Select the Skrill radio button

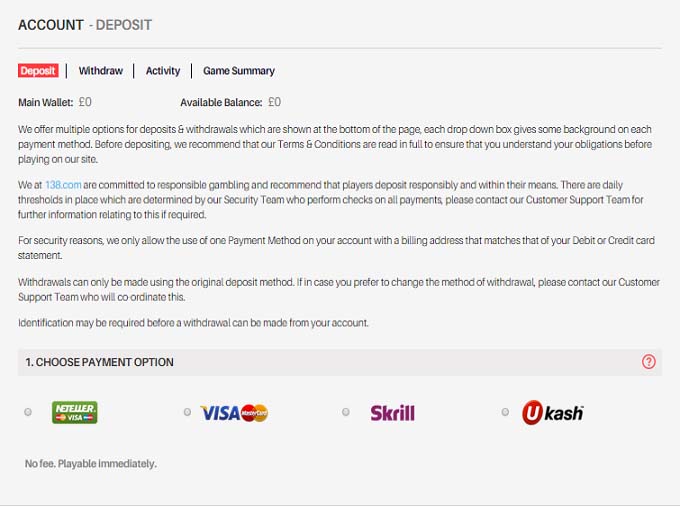tap(346, 412)
